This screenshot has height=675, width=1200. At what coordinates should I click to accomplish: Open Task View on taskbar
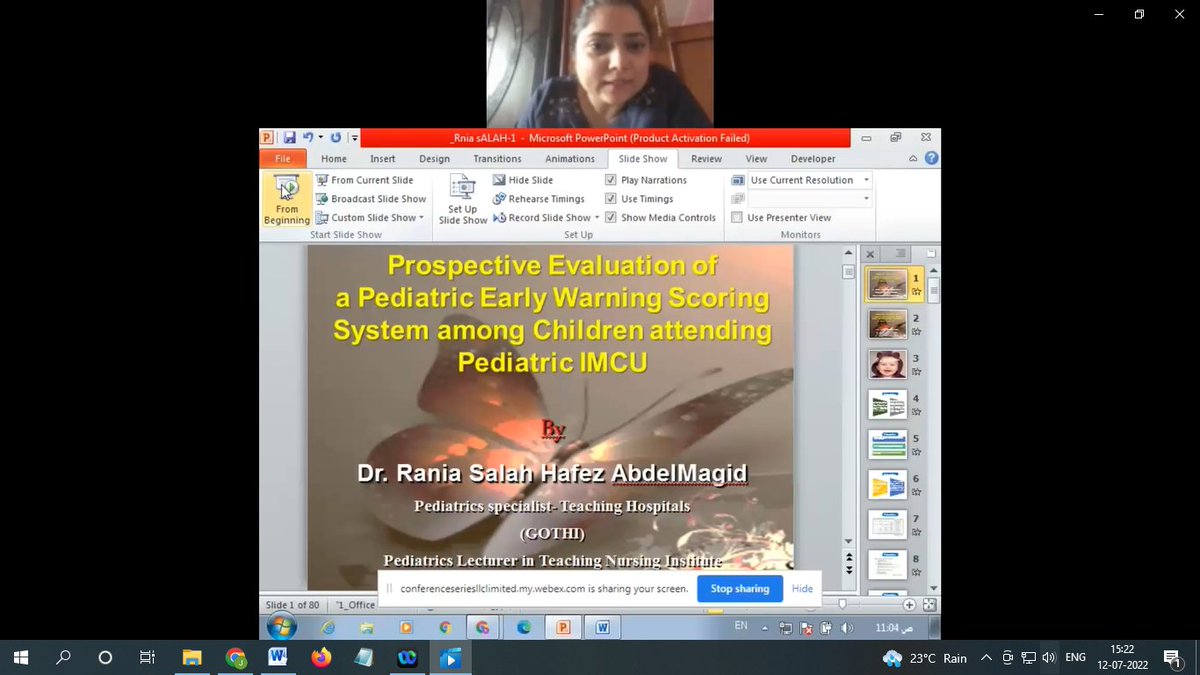pyautogui.click(x=147, y=658)
